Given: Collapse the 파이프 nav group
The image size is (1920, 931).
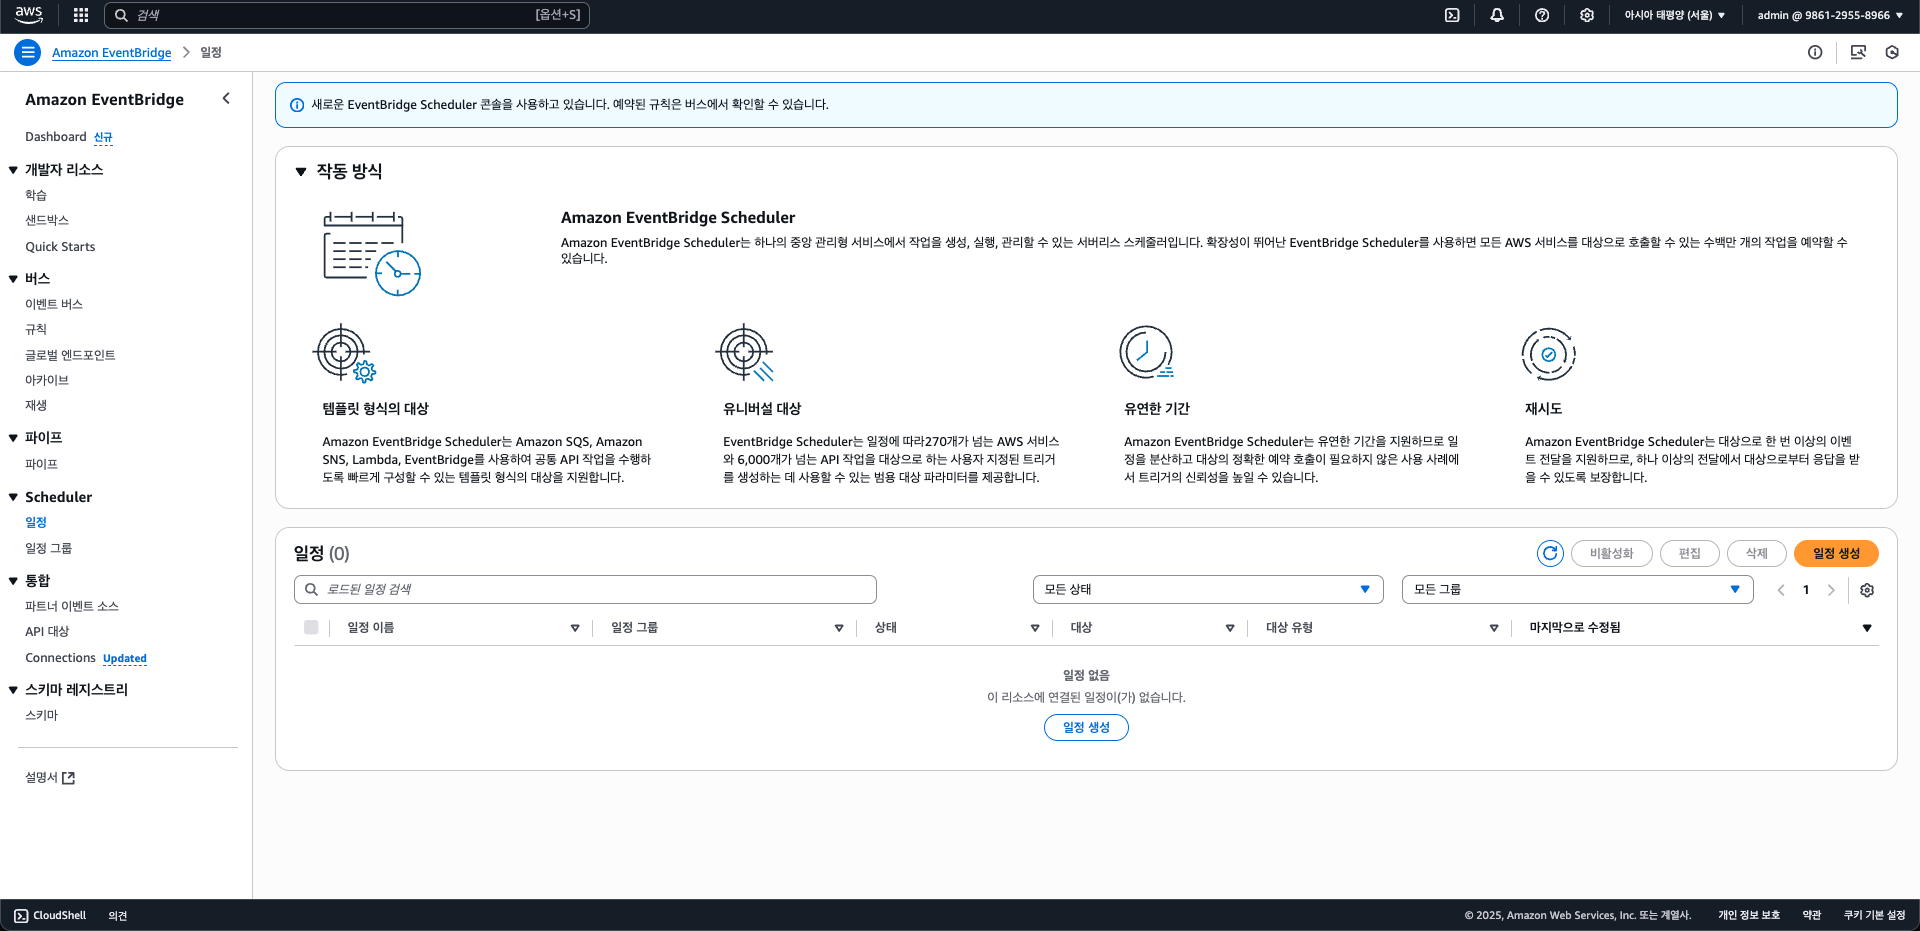Looking at the screenshot, I should pos(13,438).
